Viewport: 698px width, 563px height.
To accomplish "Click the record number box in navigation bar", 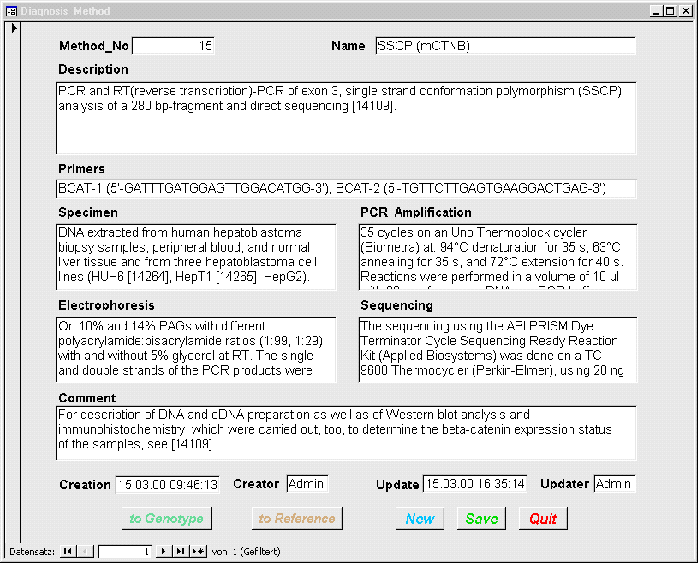I will (125, 551).
